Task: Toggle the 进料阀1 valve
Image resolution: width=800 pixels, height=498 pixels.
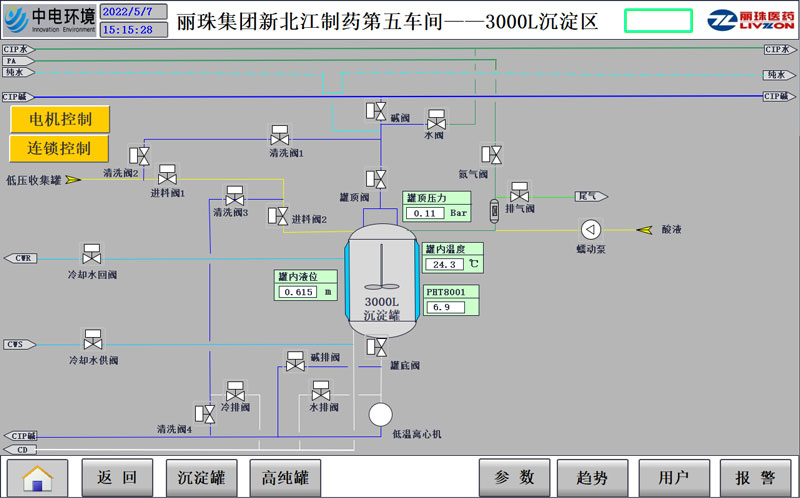Action: click(167, 176)
